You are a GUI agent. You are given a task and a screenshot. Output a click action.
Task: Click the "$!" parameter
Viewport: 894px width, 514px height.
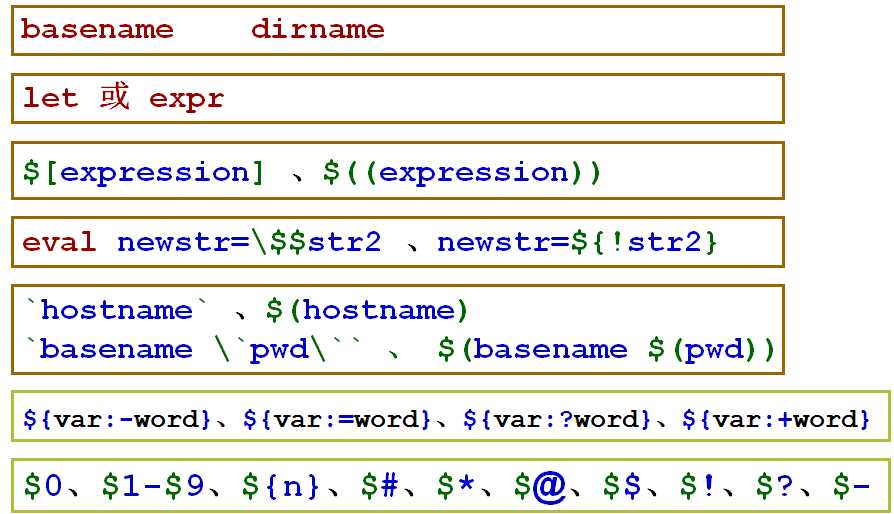coord(696,486)
